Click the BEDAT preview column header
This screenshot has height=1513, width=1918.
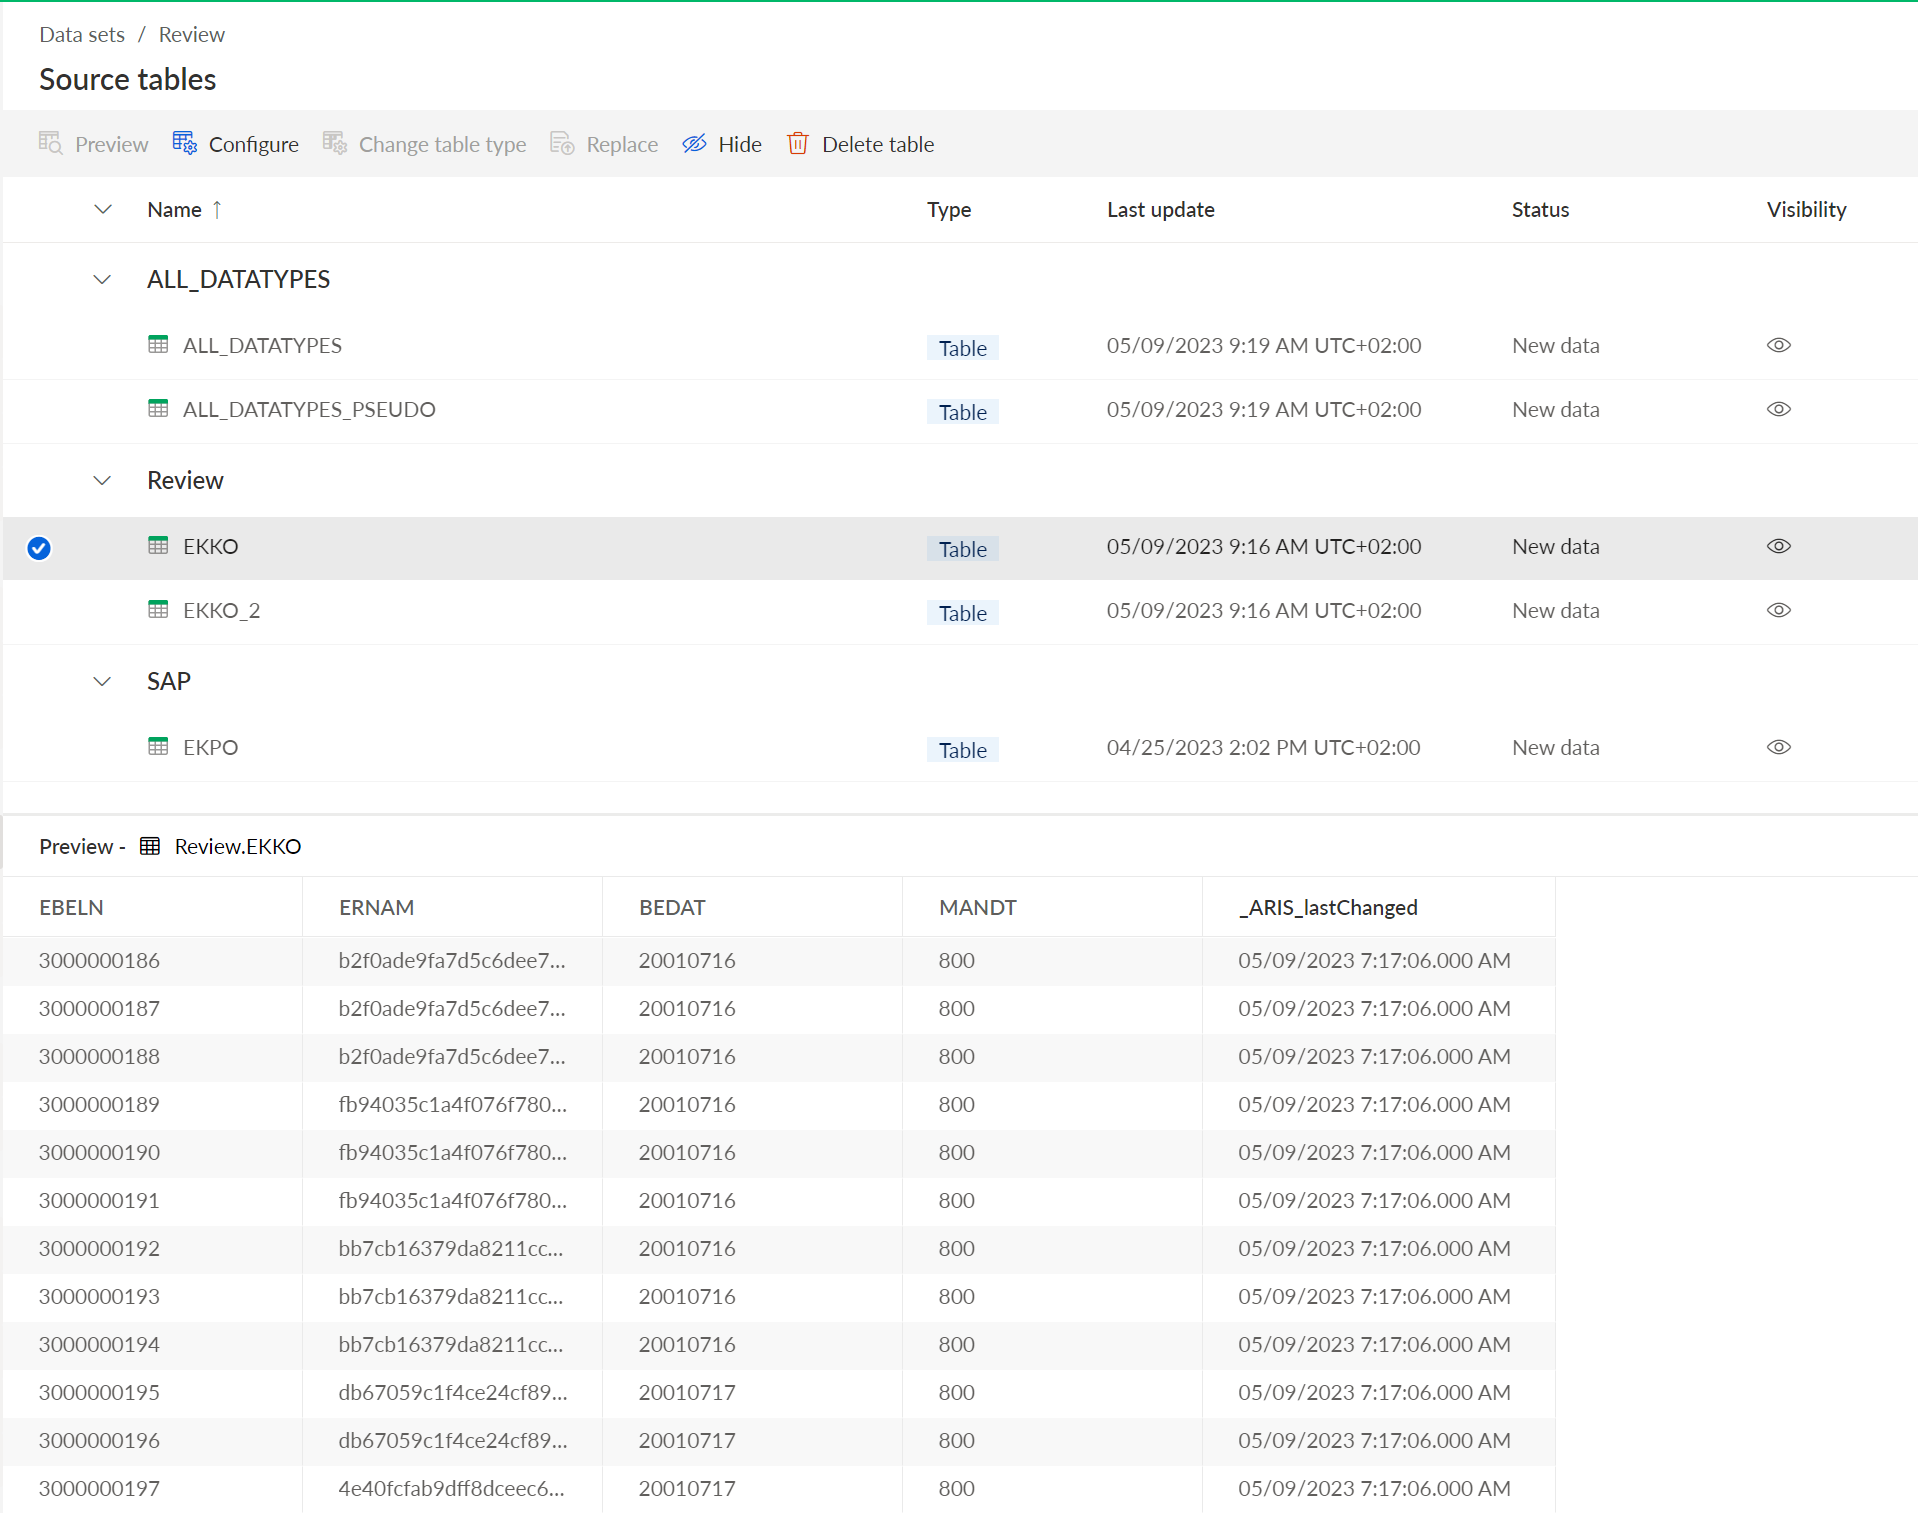pos(672,907)
